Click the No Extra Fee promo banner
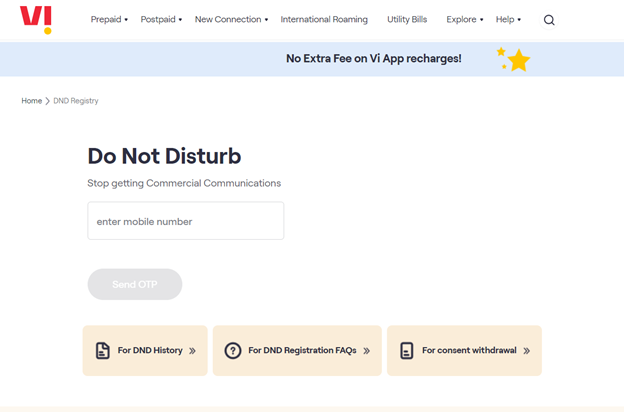The image size is (624, 412). tap(373, 59)
